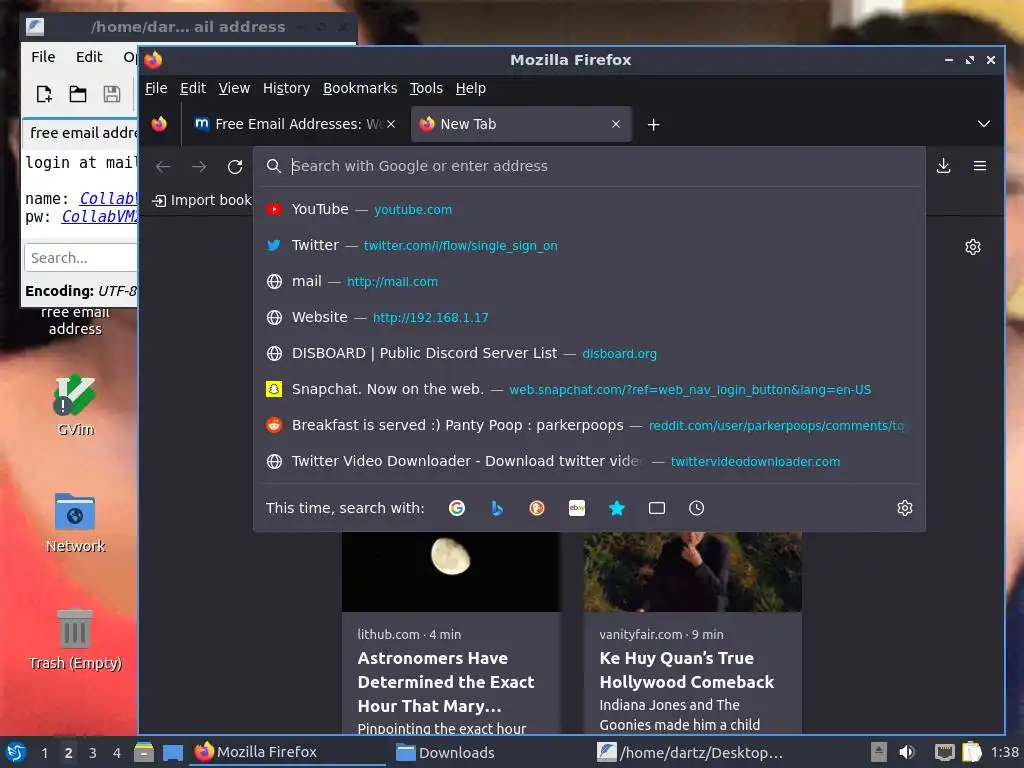Open the text editor Edit menu
Screen dimensions: 1024x768
(89, 57)
